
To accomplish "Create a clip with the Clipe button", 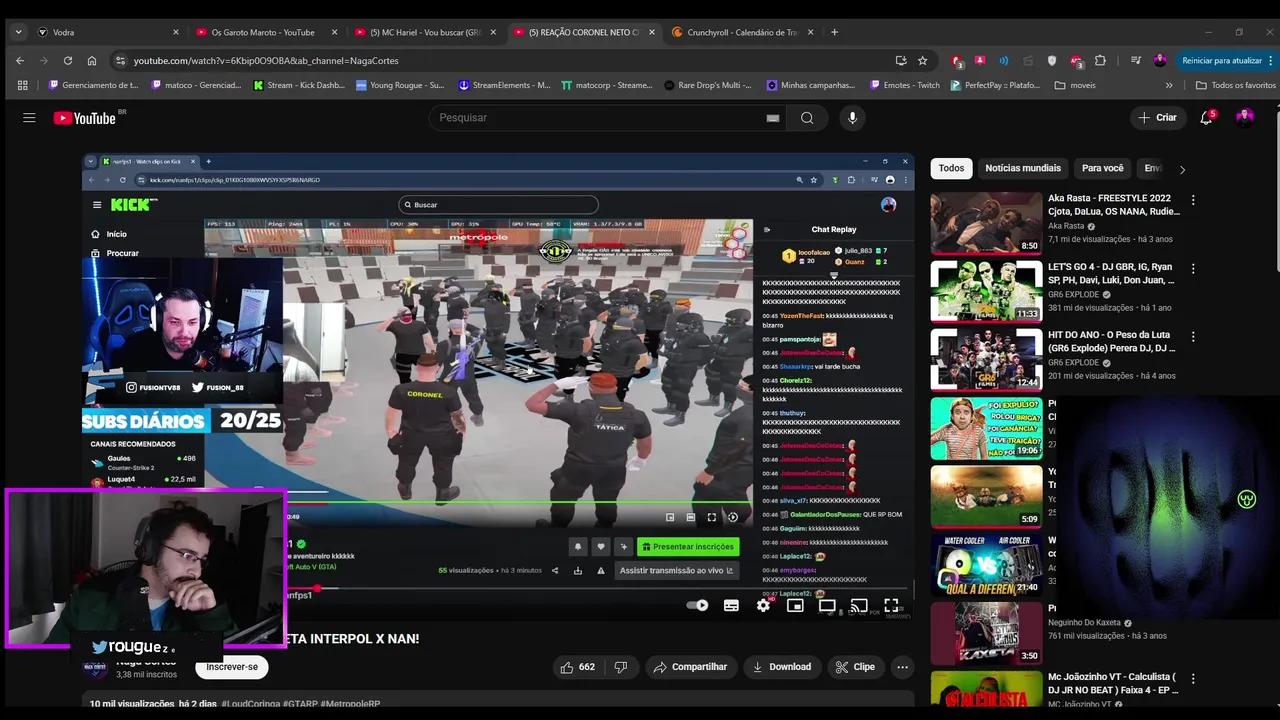I will tap(855, 667).
